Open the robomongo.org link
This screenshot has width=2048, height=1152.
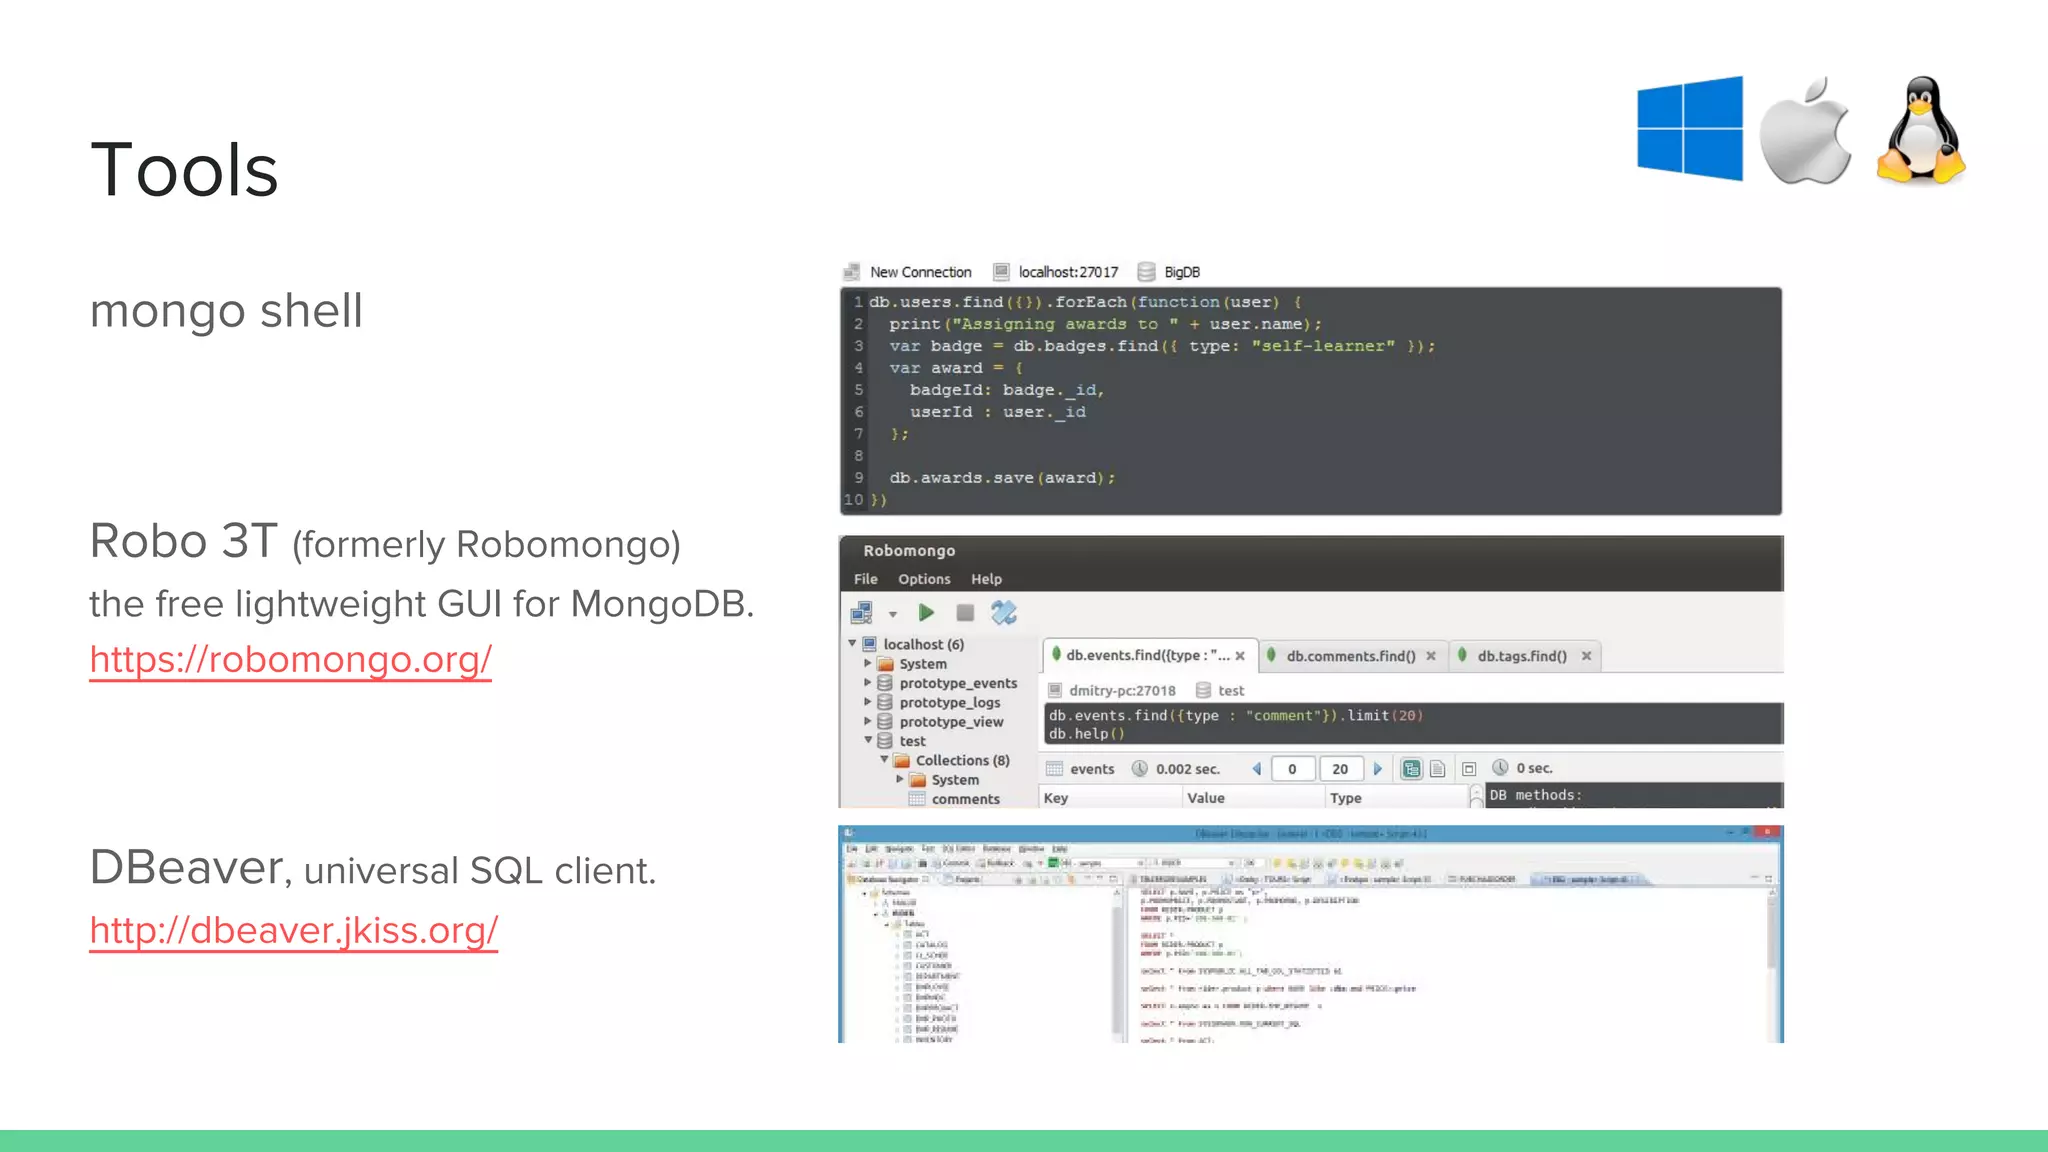(291, 660)
